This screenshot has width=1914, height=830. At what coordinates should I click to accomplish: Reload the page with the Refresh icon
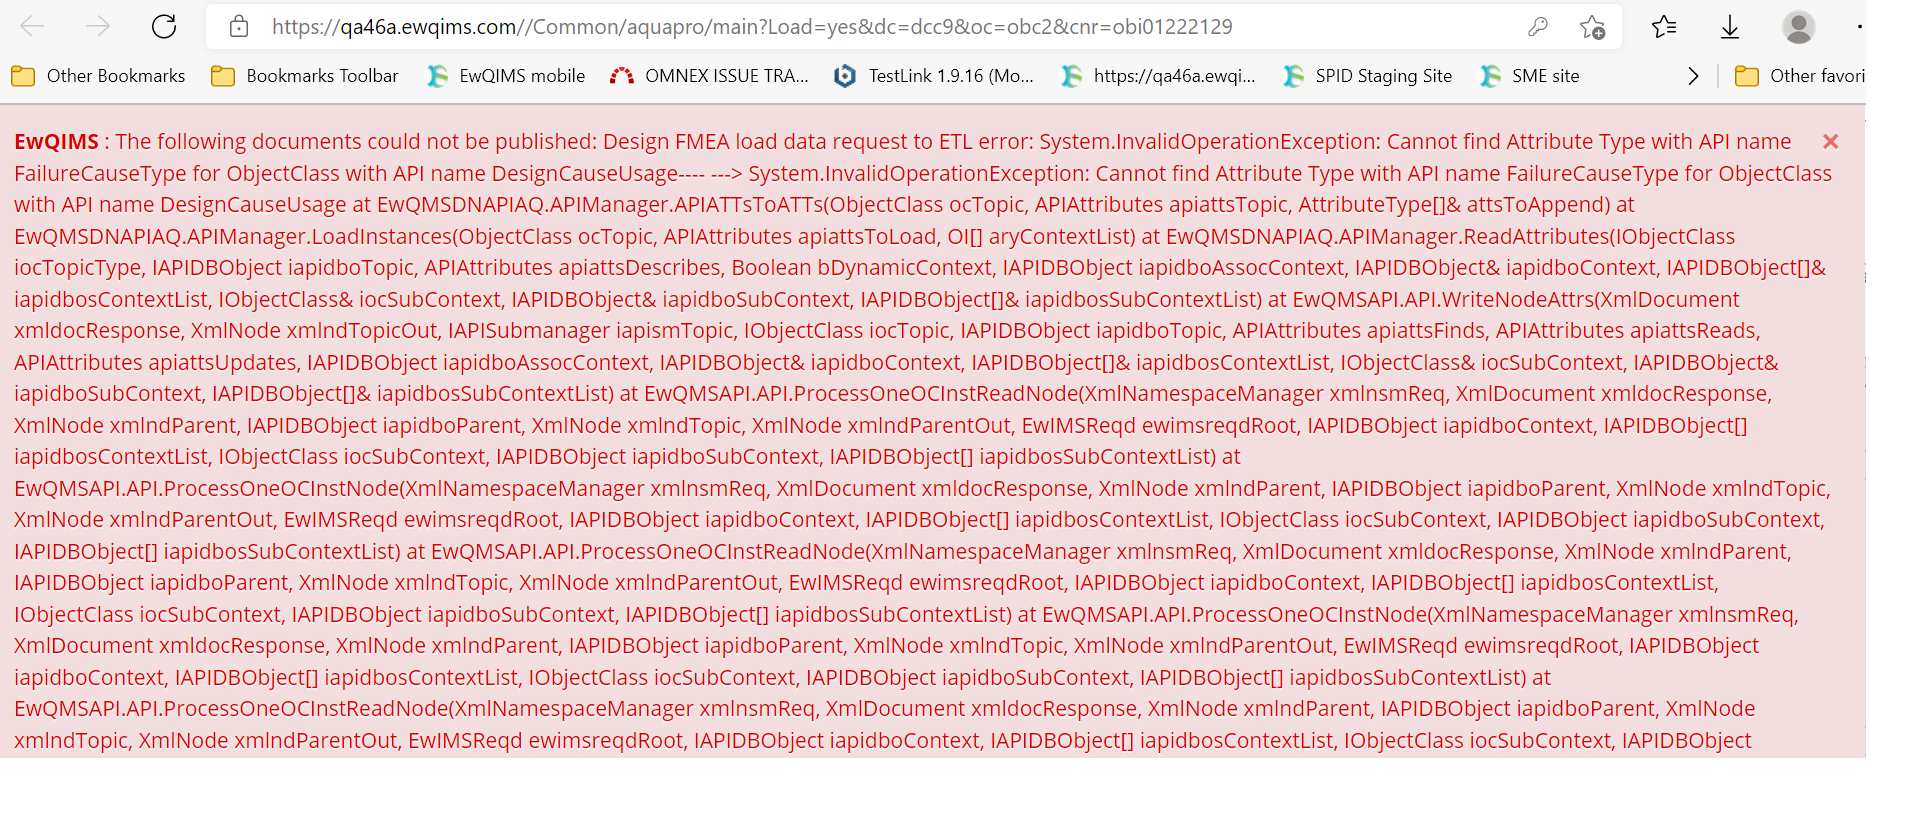coord(164,27)
